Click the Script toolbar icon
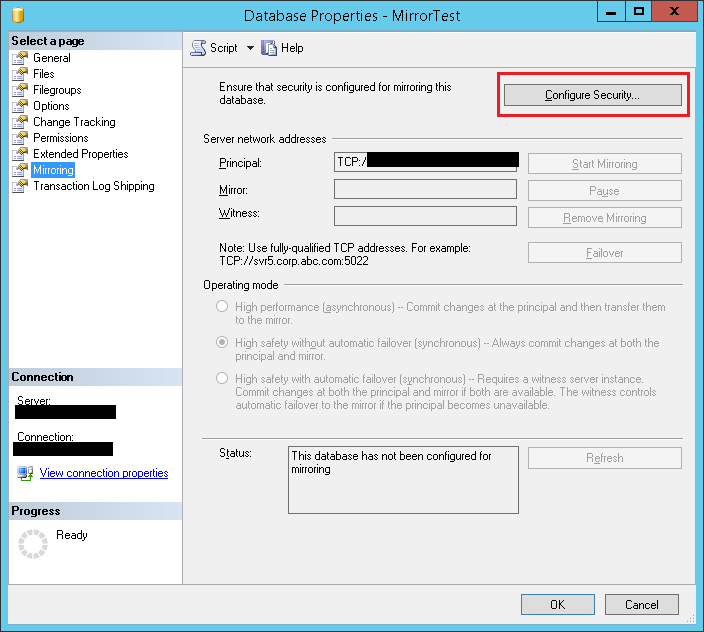The height and width of the screenshot is (632, 704). tap(198, 48)
